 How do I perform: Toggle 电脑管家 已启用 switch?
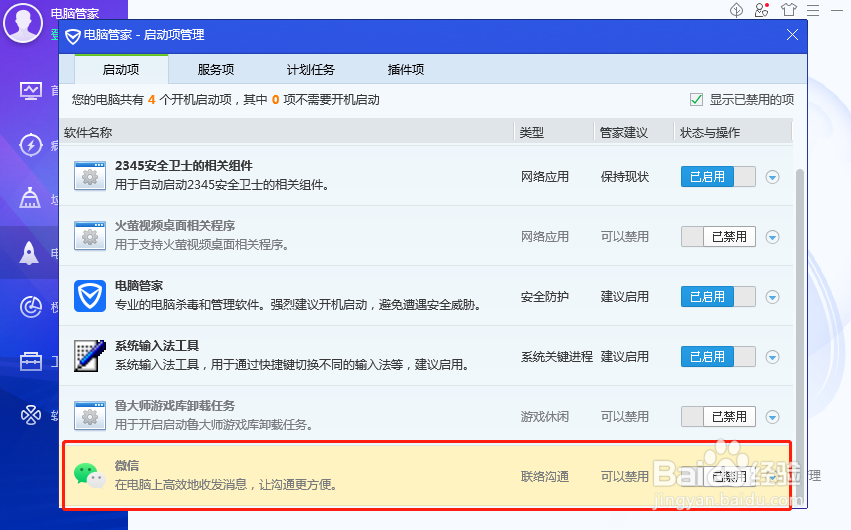718,297
